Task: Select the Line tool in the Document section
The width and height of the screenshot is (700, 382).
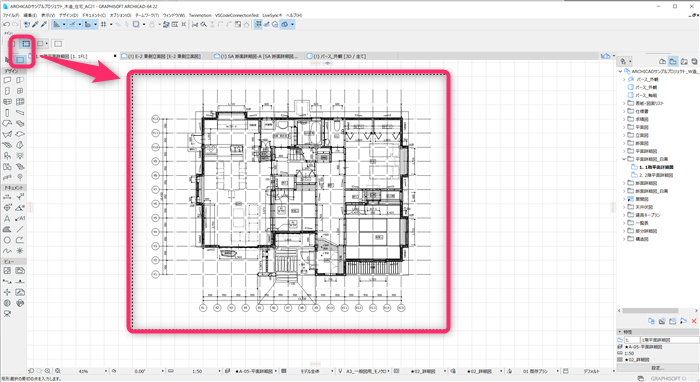Action: coord(20,229)
